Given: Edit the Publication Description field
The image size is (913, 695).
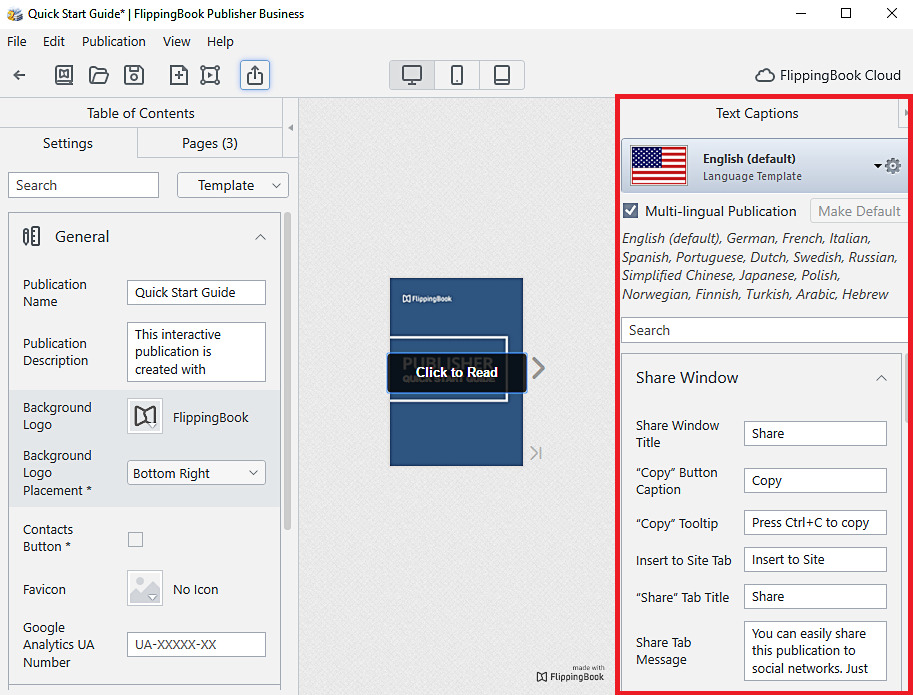Looking at the screenshot, I should [x=196, y=352].
